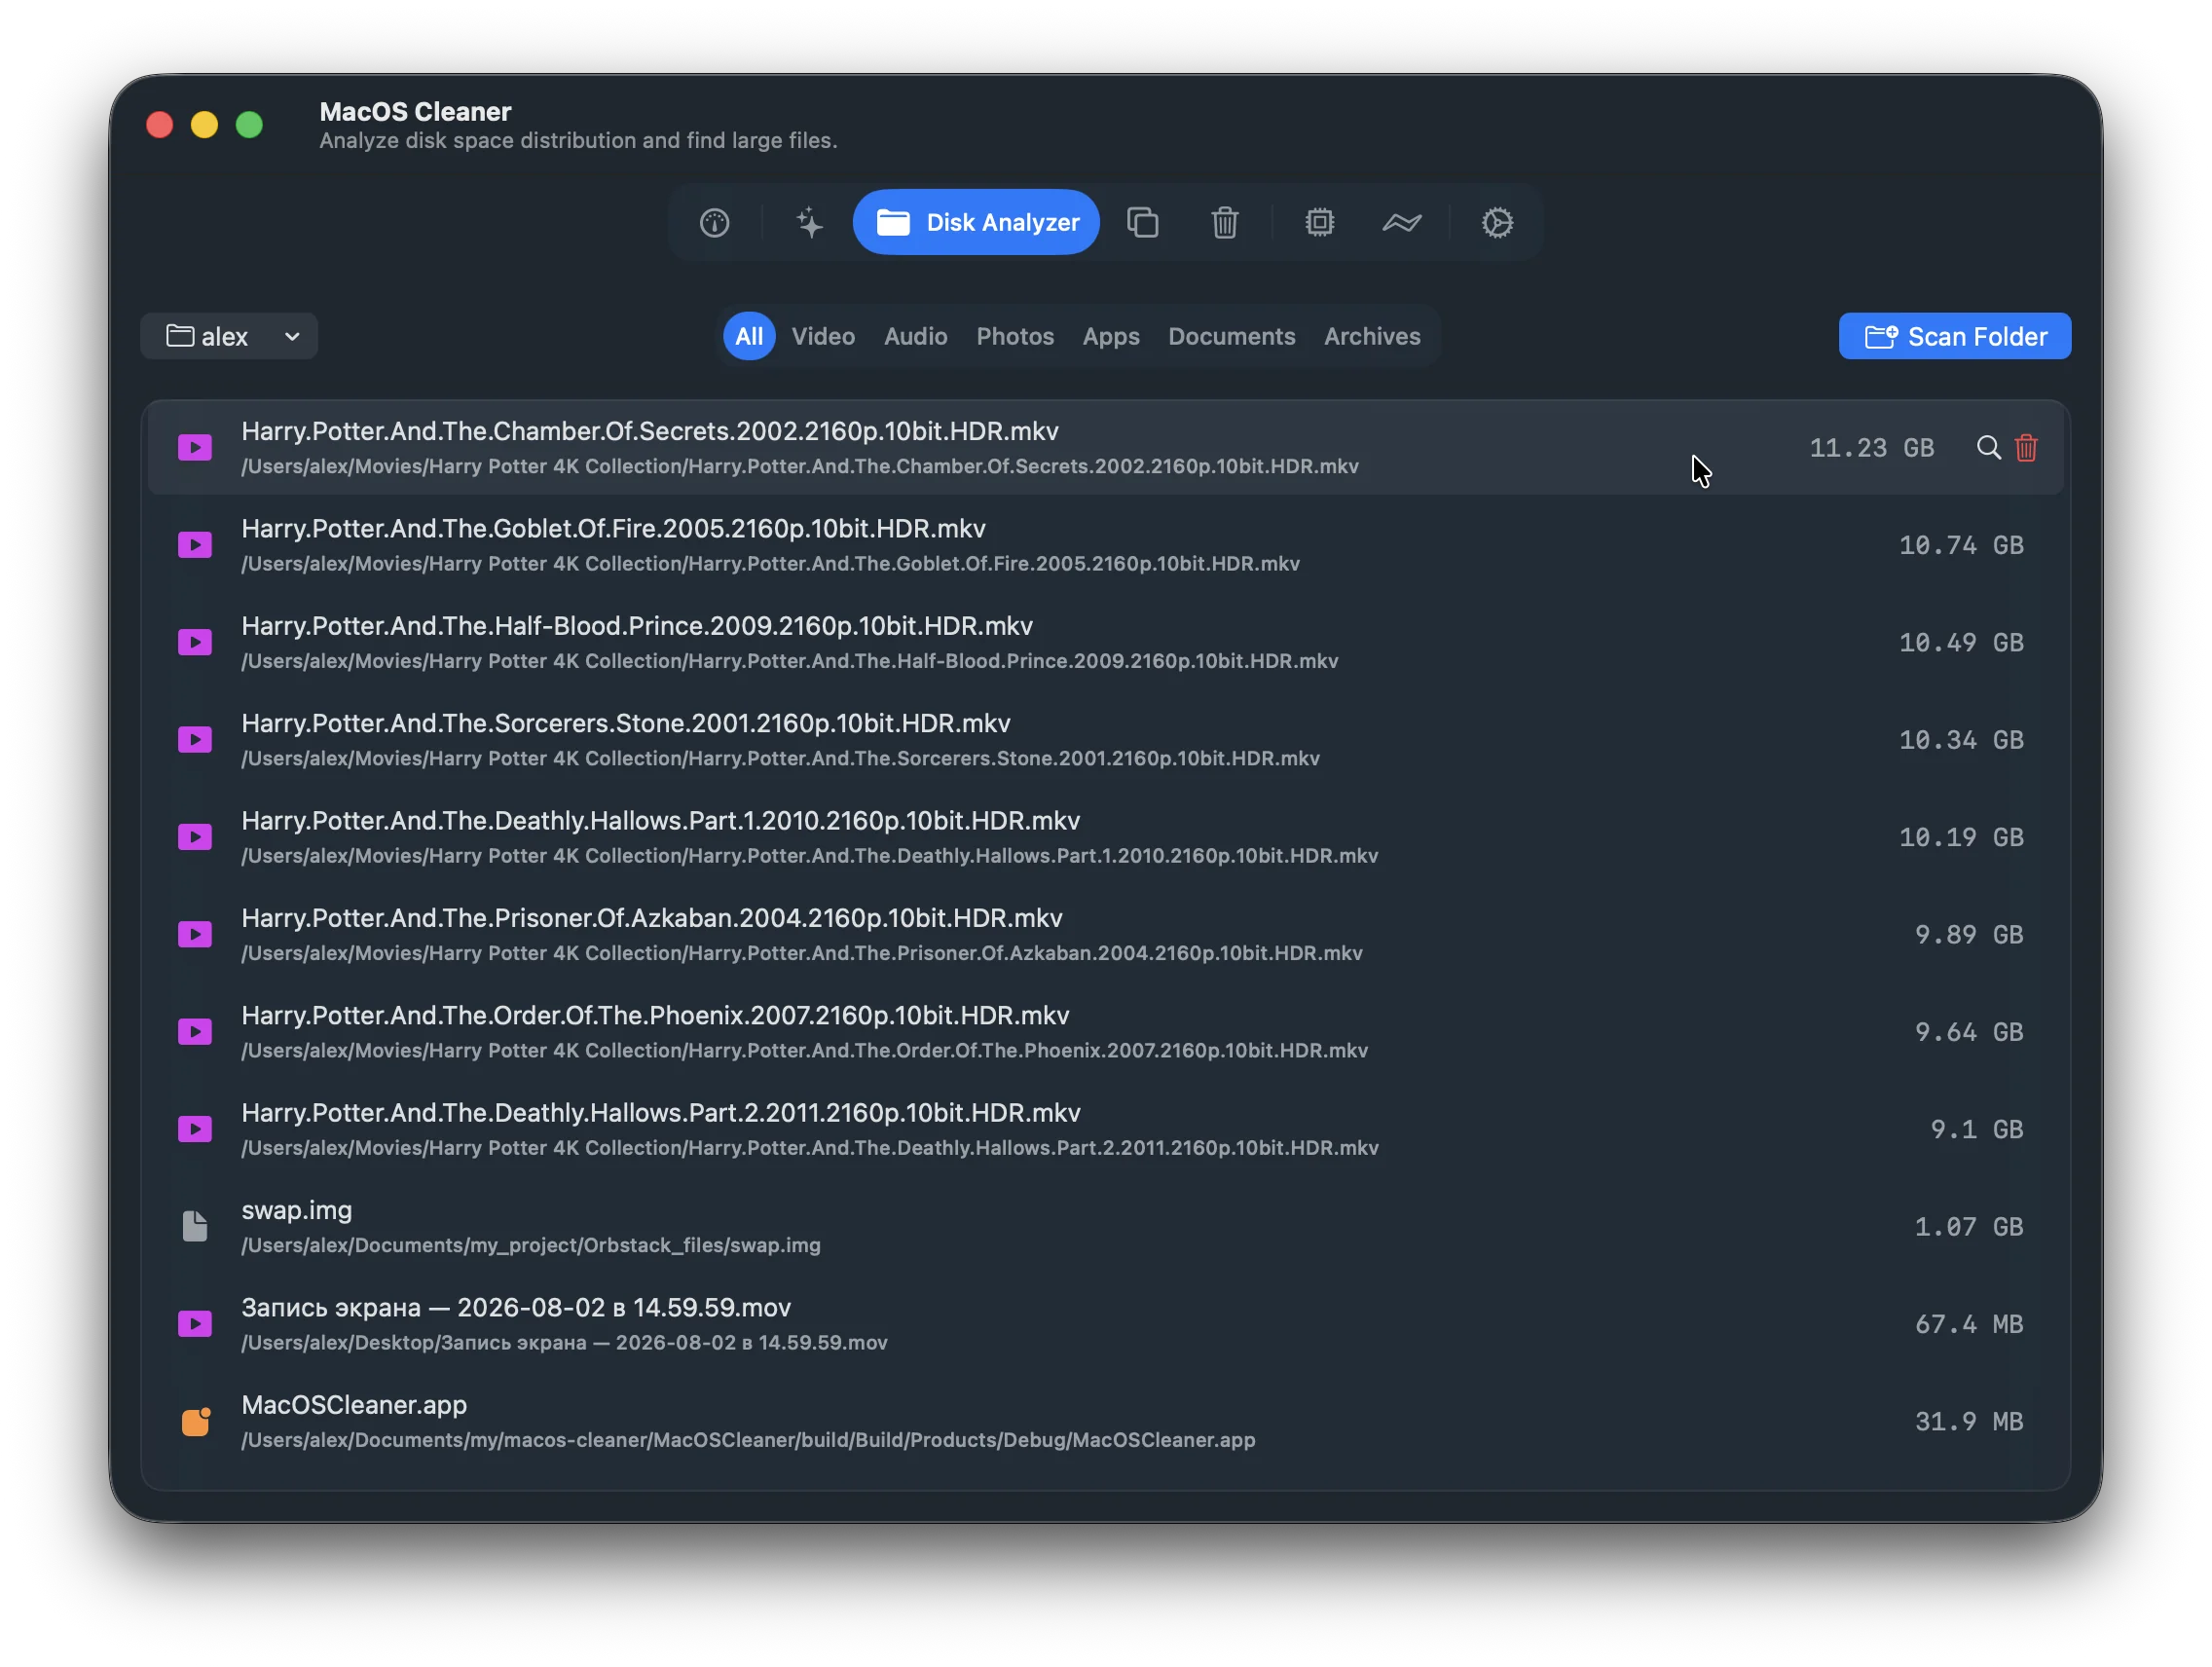Select the All filter tab

click(x=749, y=336)
